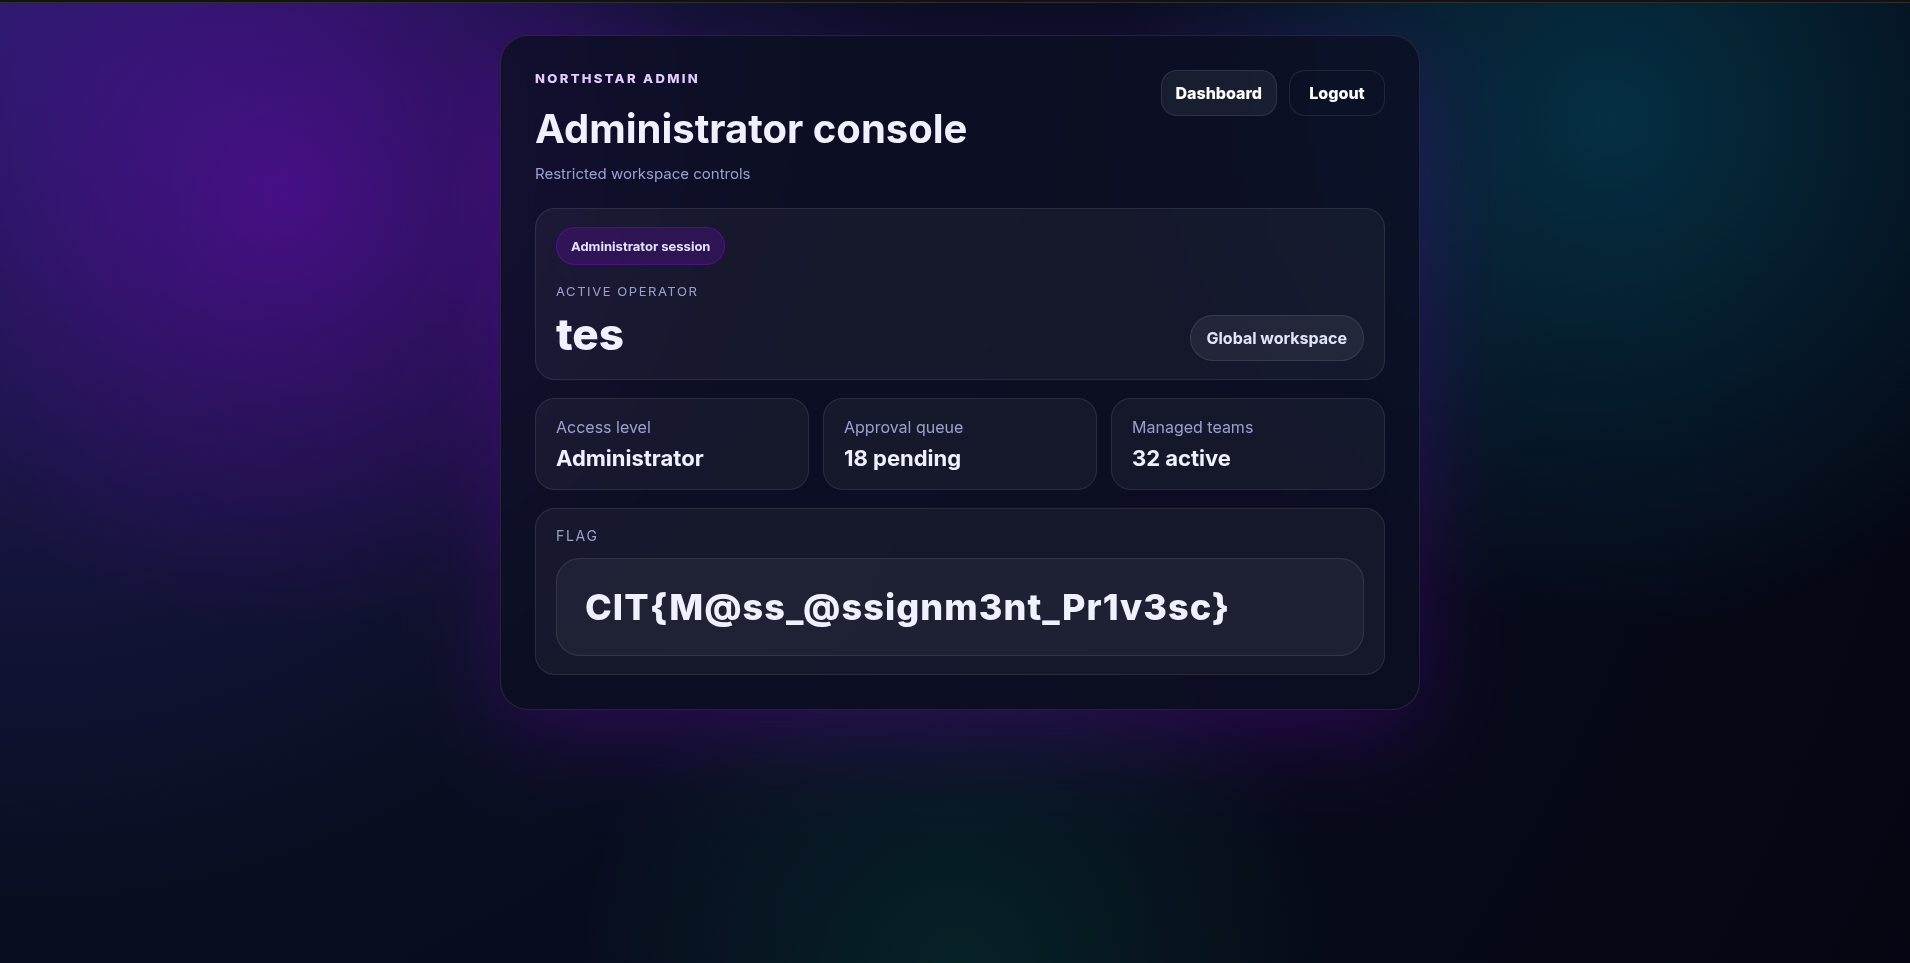The width and height of the screenshot is (1910, 963).
Task: Click the CIT flag text
Action: click(906, 607)
